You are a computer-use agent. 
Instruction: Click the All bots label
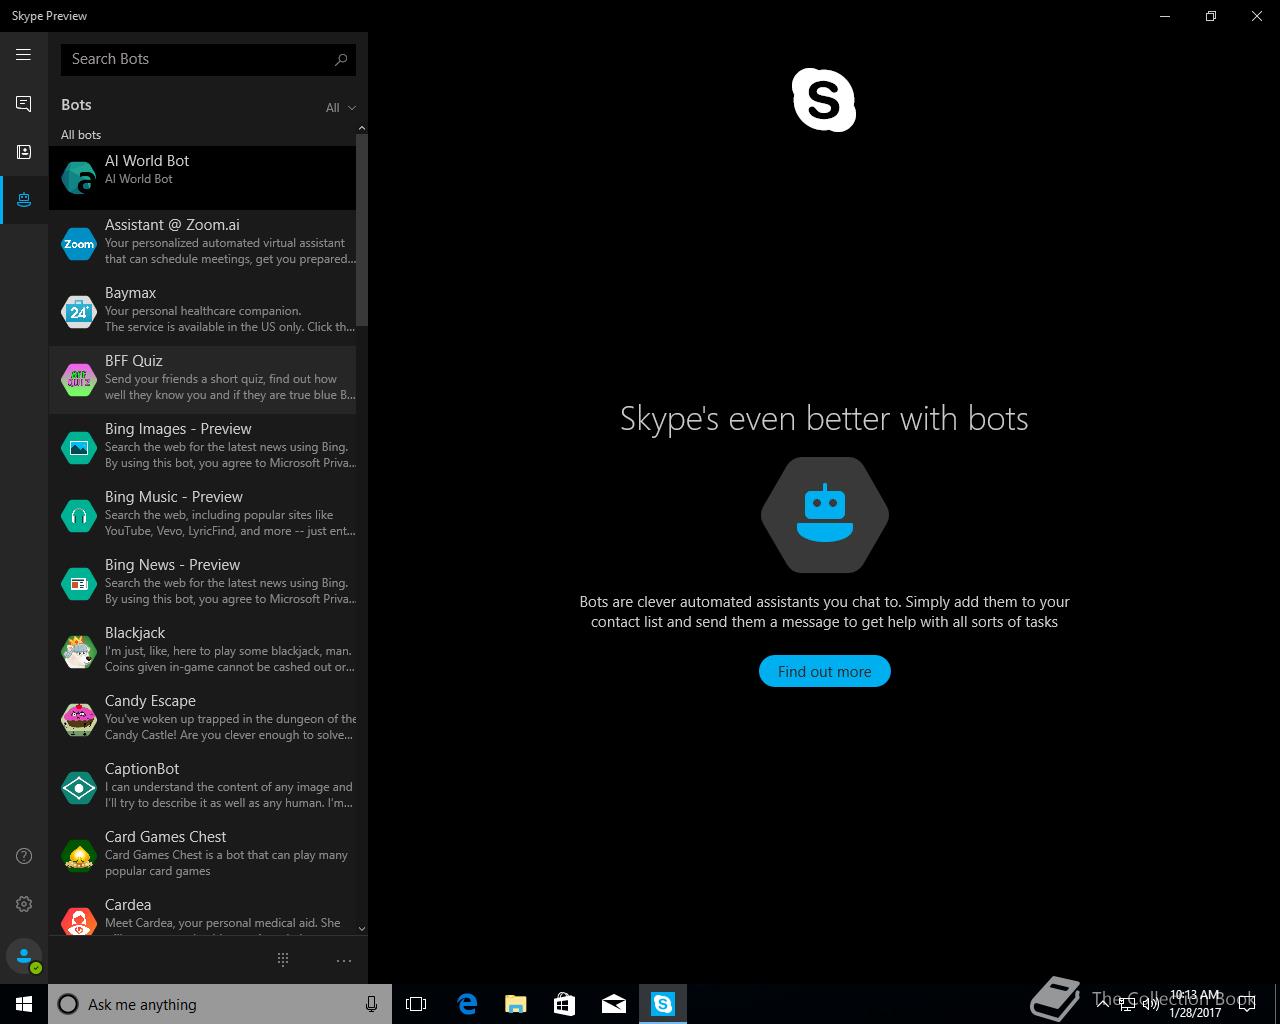pyautogui.click(x=81, y=135)
